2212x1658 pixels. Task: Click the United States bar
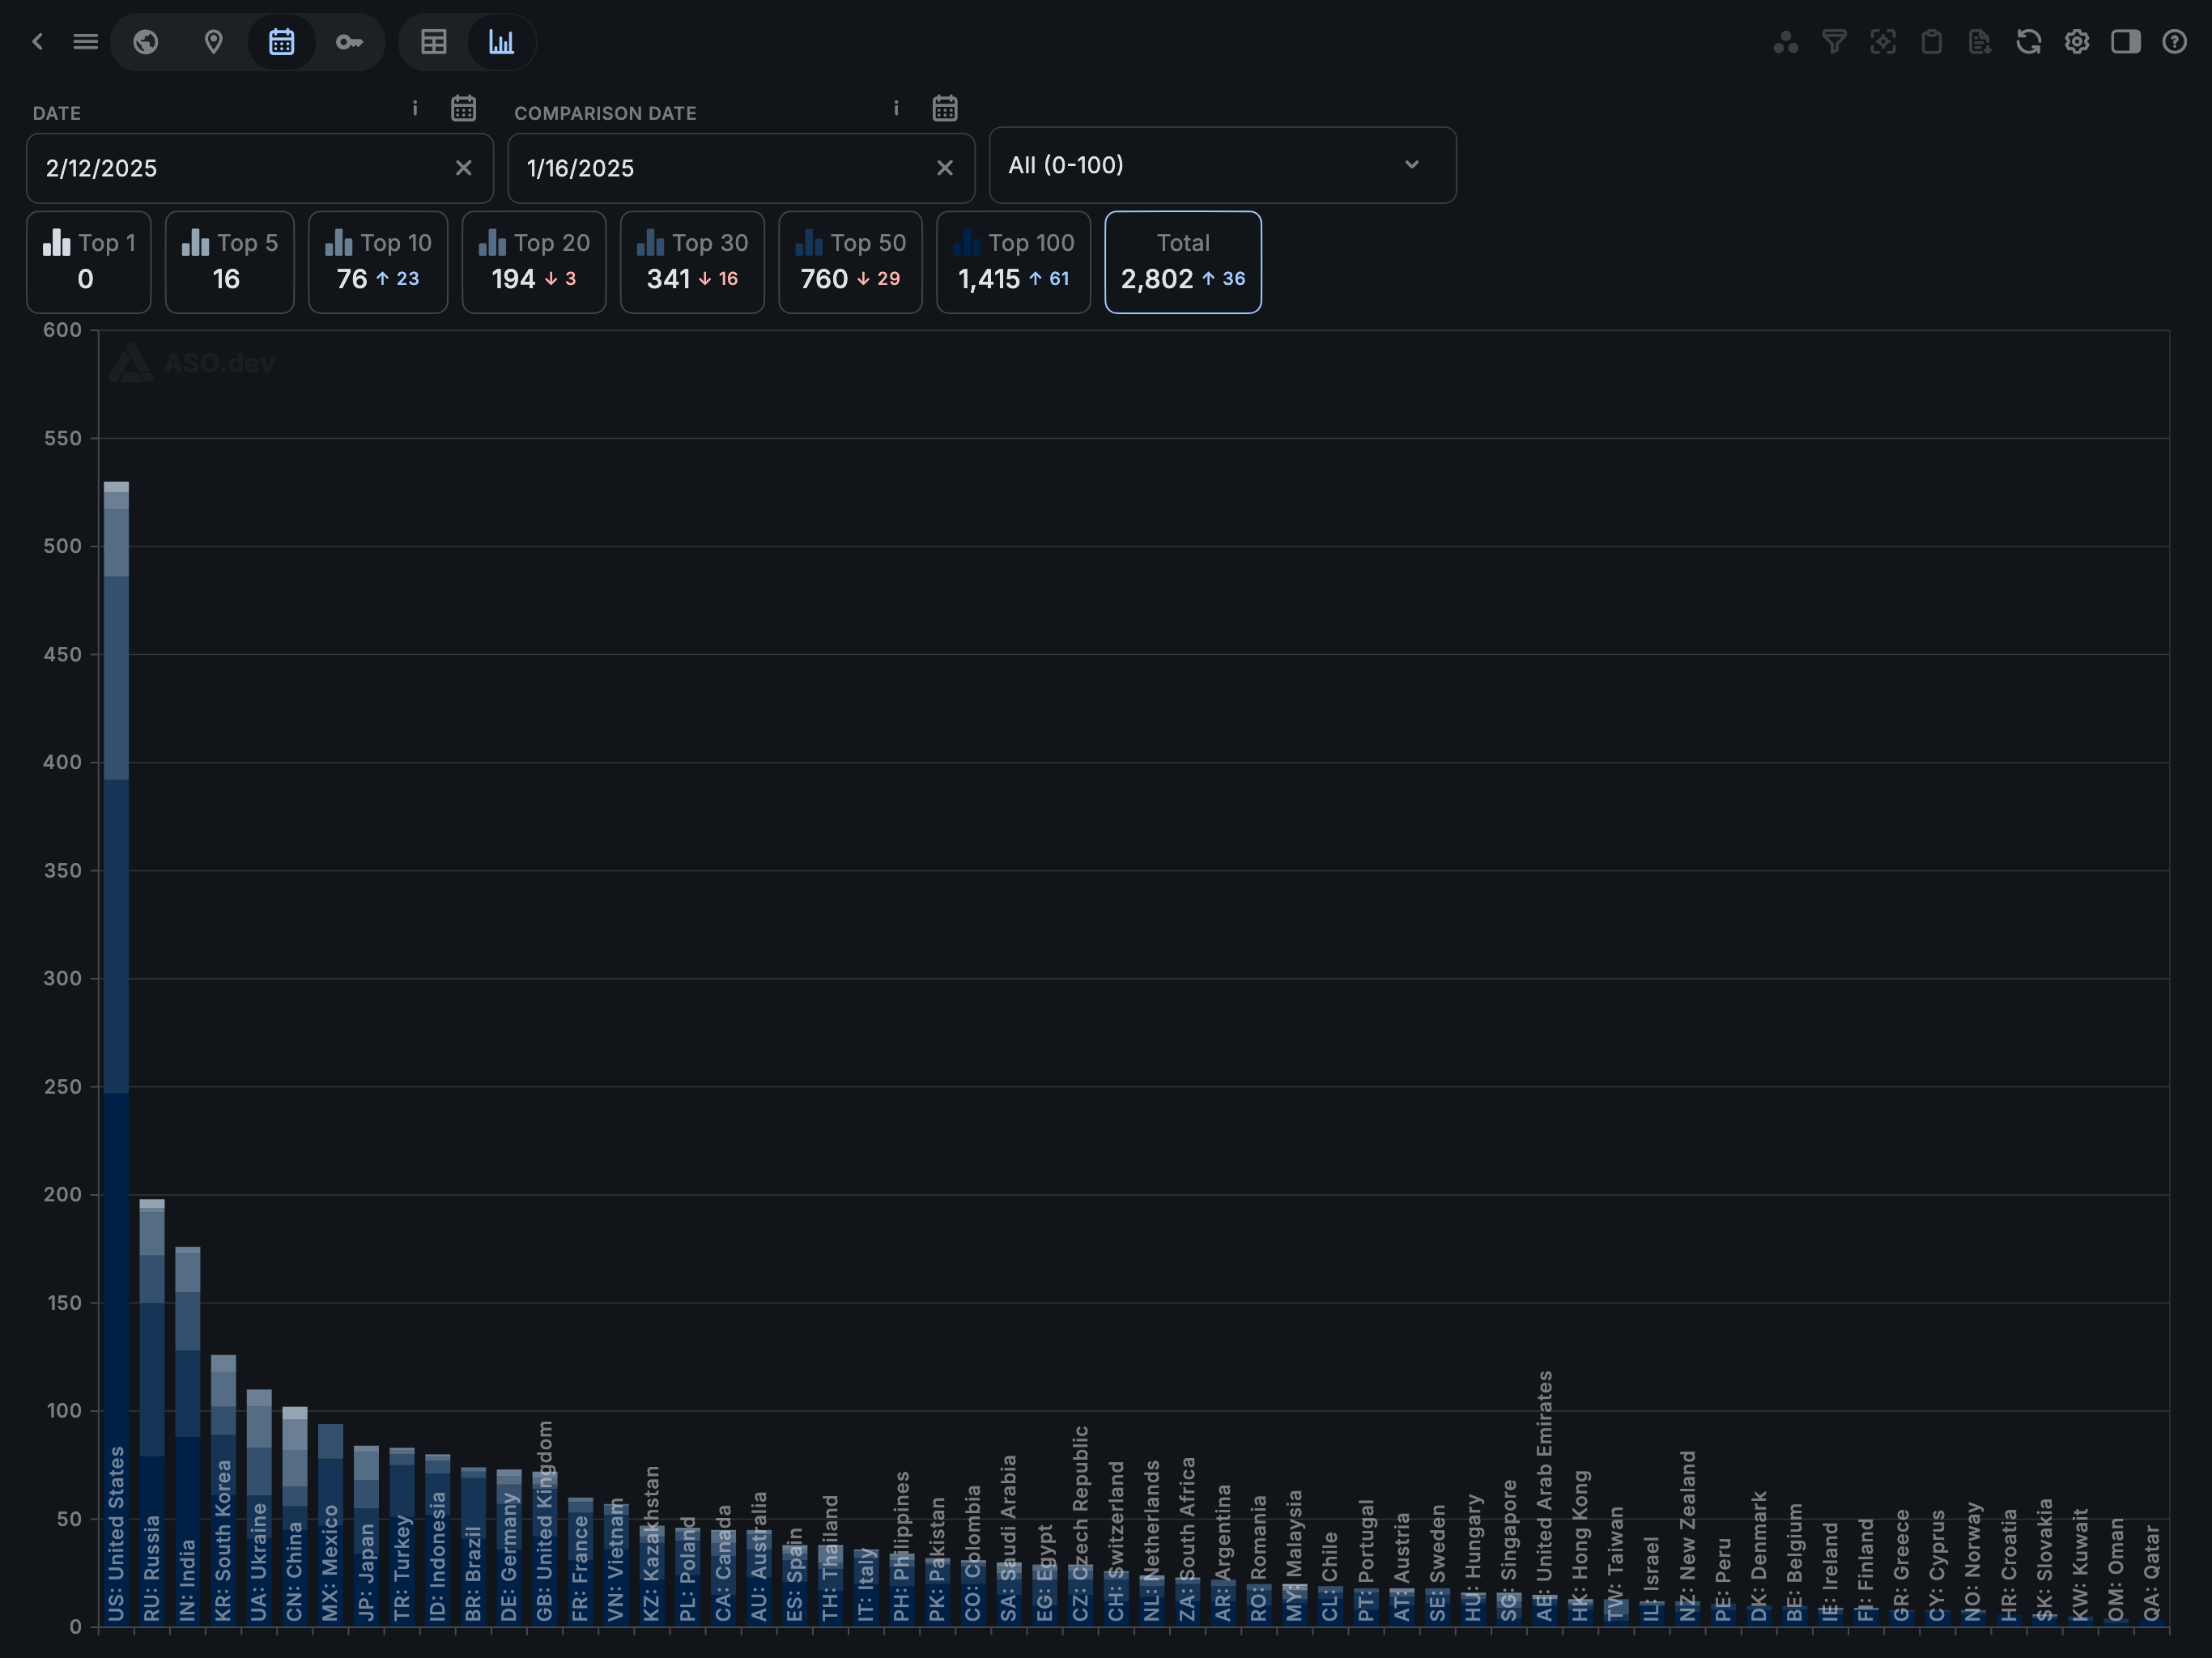(x=116, y=1000)
